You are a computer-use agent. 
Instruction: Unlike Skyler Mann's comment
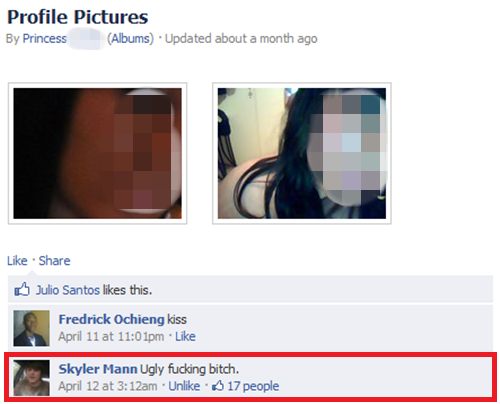(x=184, y=386)
